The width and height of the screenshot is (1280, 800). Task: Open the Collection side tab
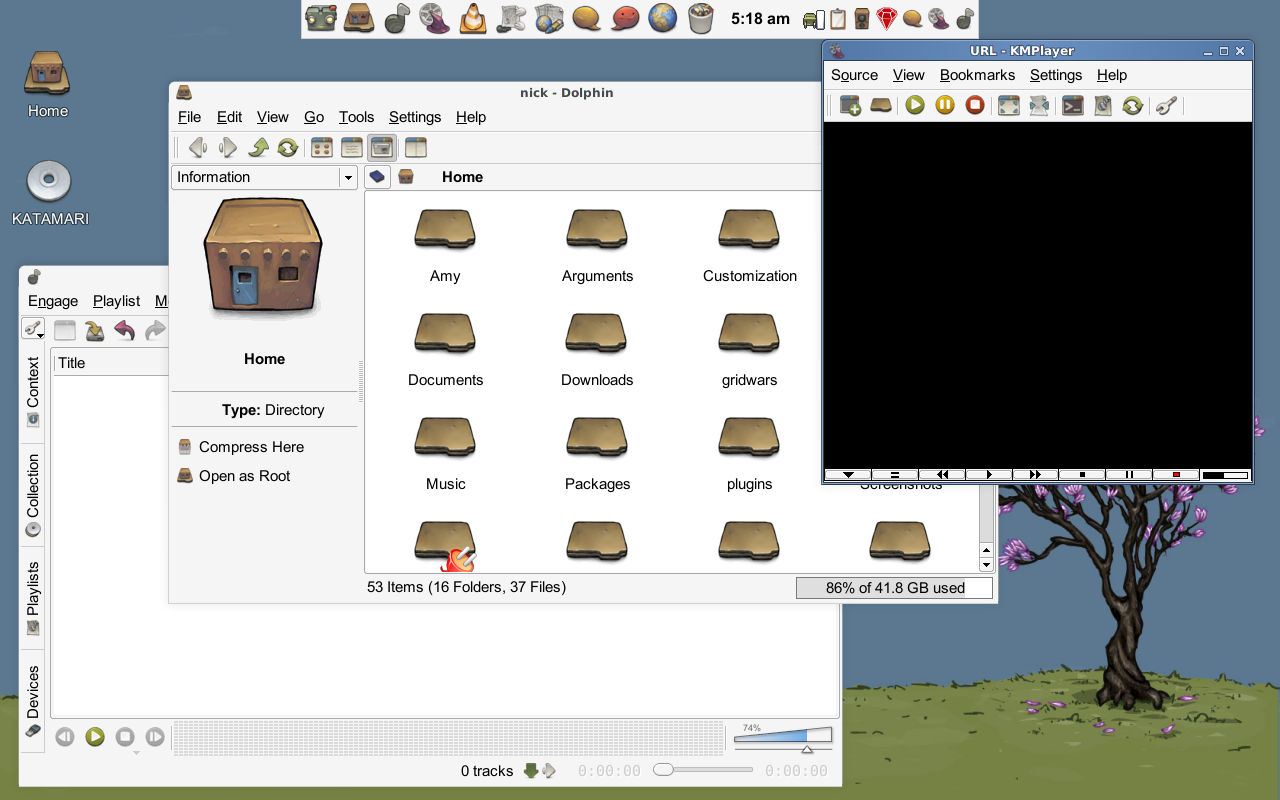point(33,495)
